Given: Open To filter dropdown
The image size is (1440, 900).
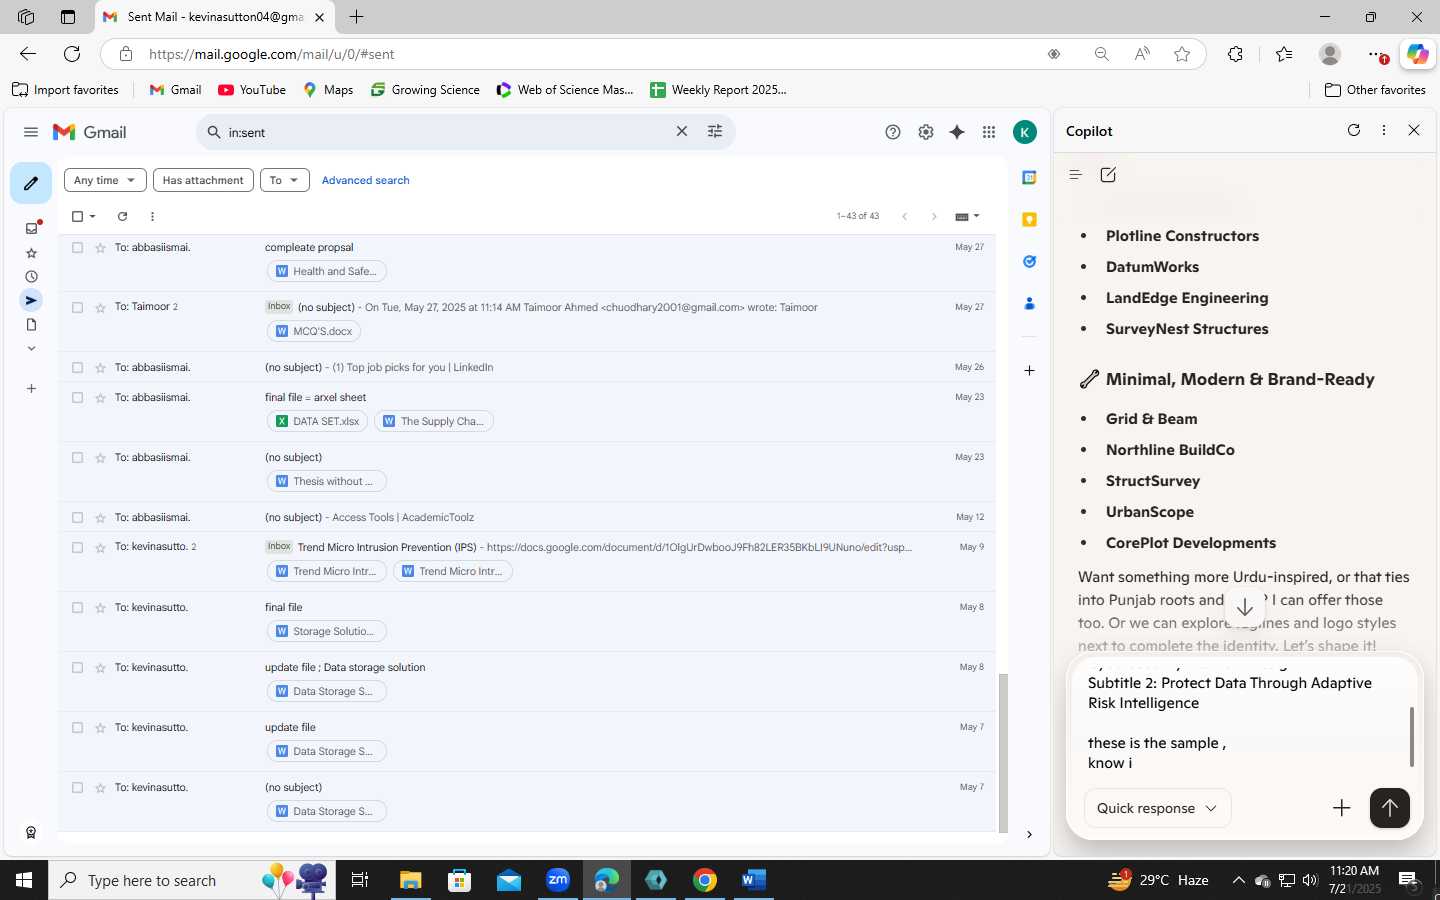Looking at the screenshot, I should point(284,180).
